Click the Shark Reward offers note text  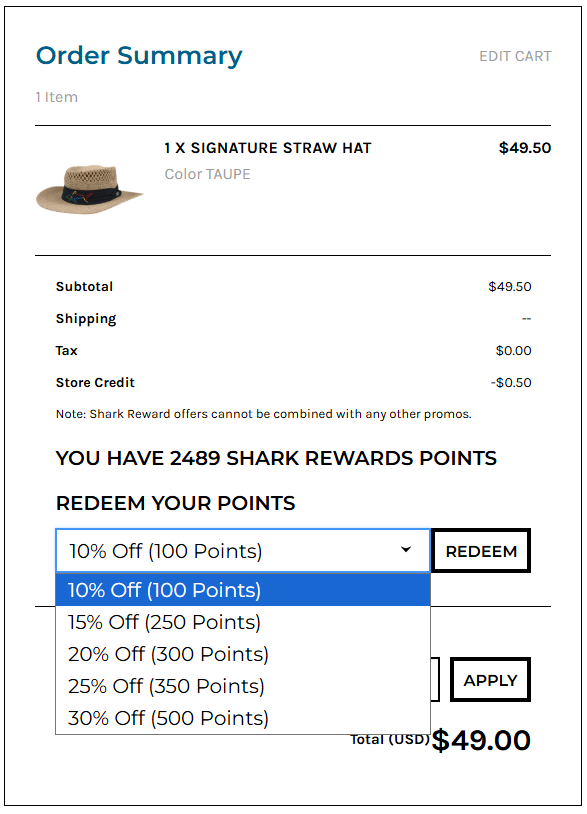click(x=264, y=414)
